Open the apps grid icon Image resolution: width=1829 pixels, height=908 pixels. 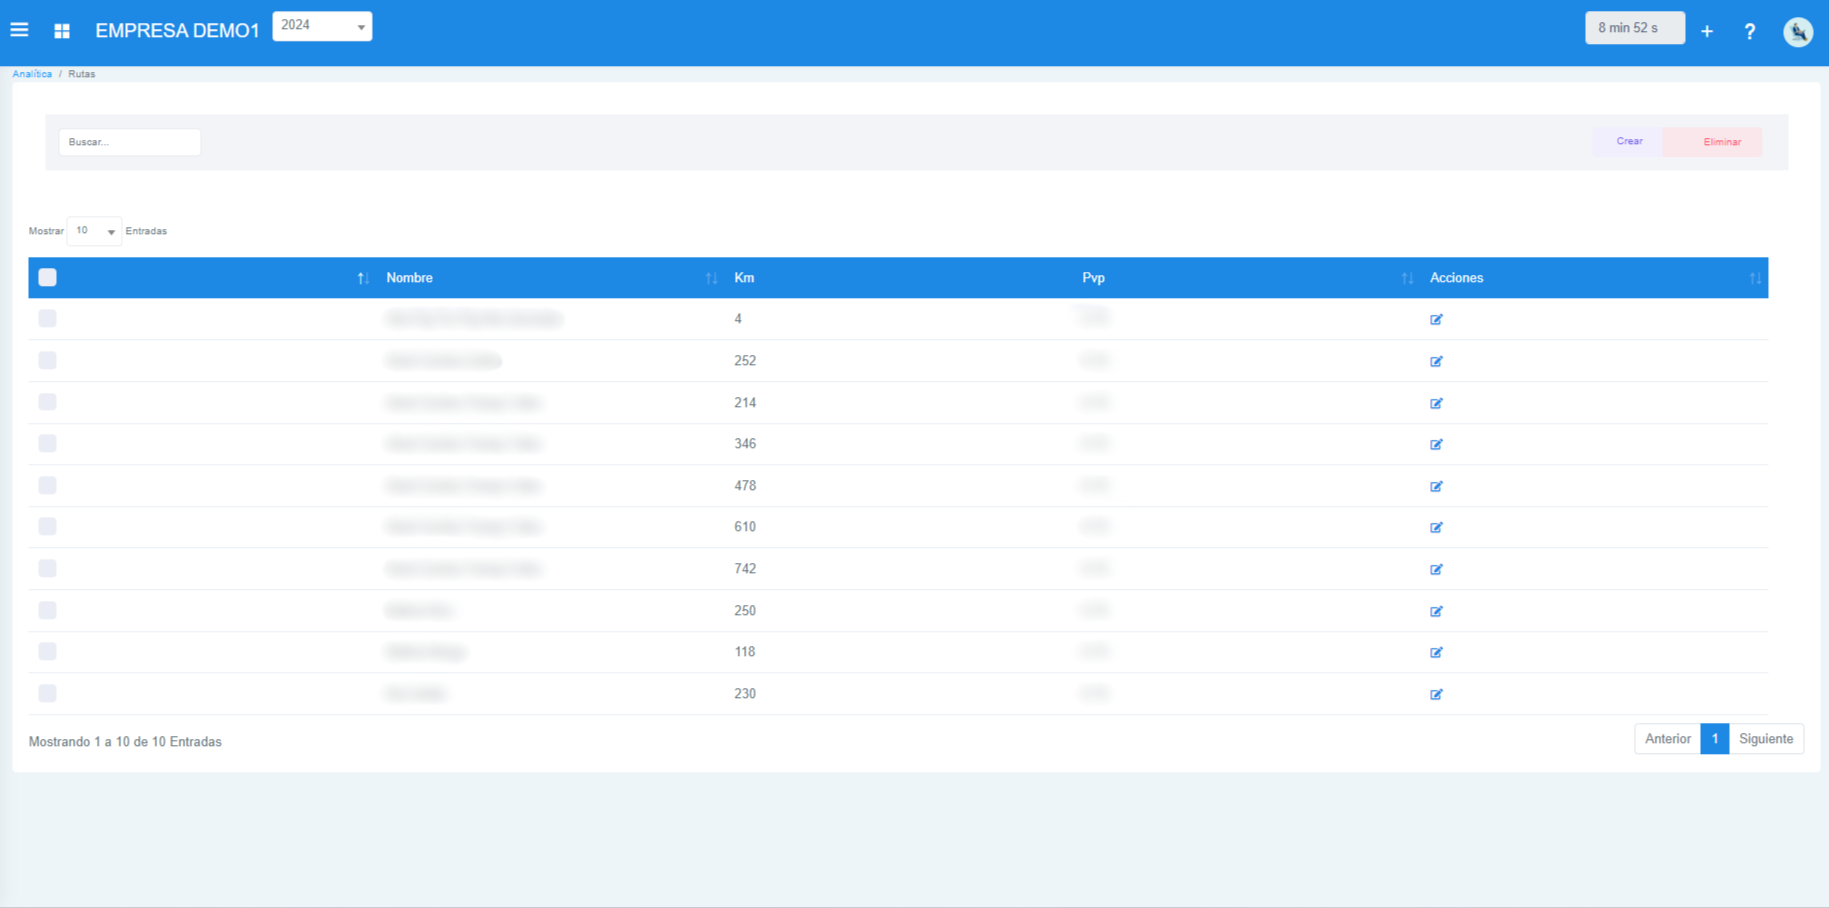[x=62, y=31]
